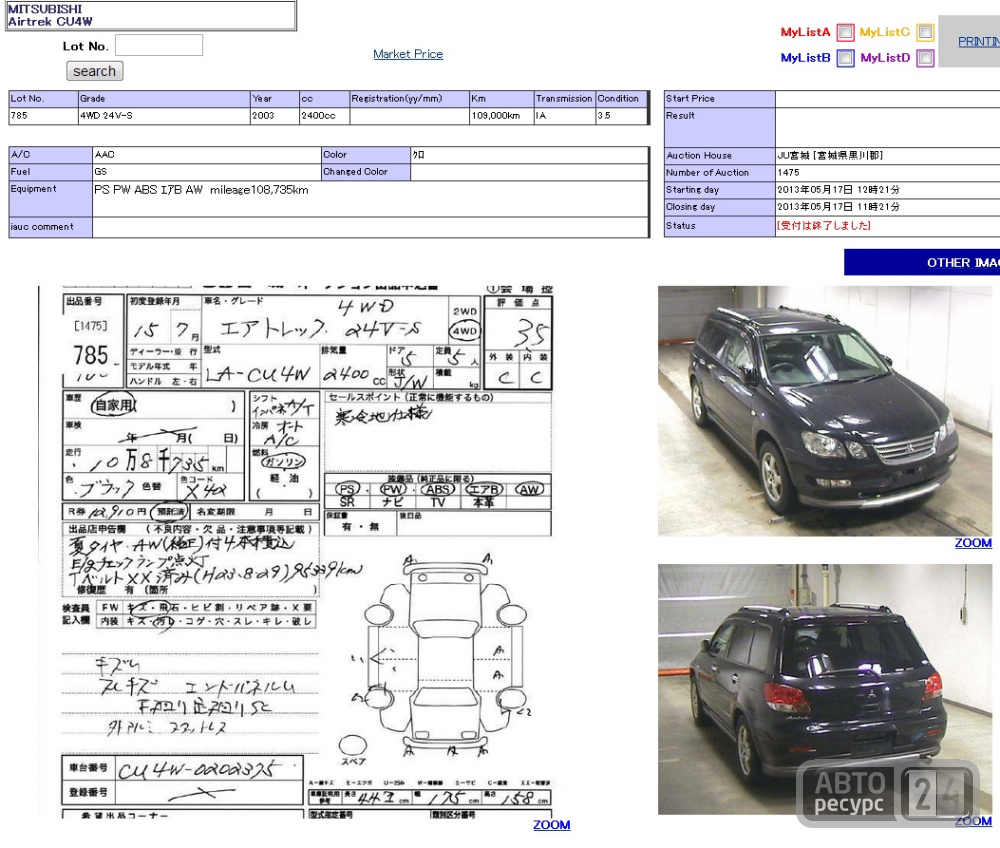The width and height of the screenshot is (1000, 848).
Task: Click the Changed Color label cell
Action: (x=366, y=172)
